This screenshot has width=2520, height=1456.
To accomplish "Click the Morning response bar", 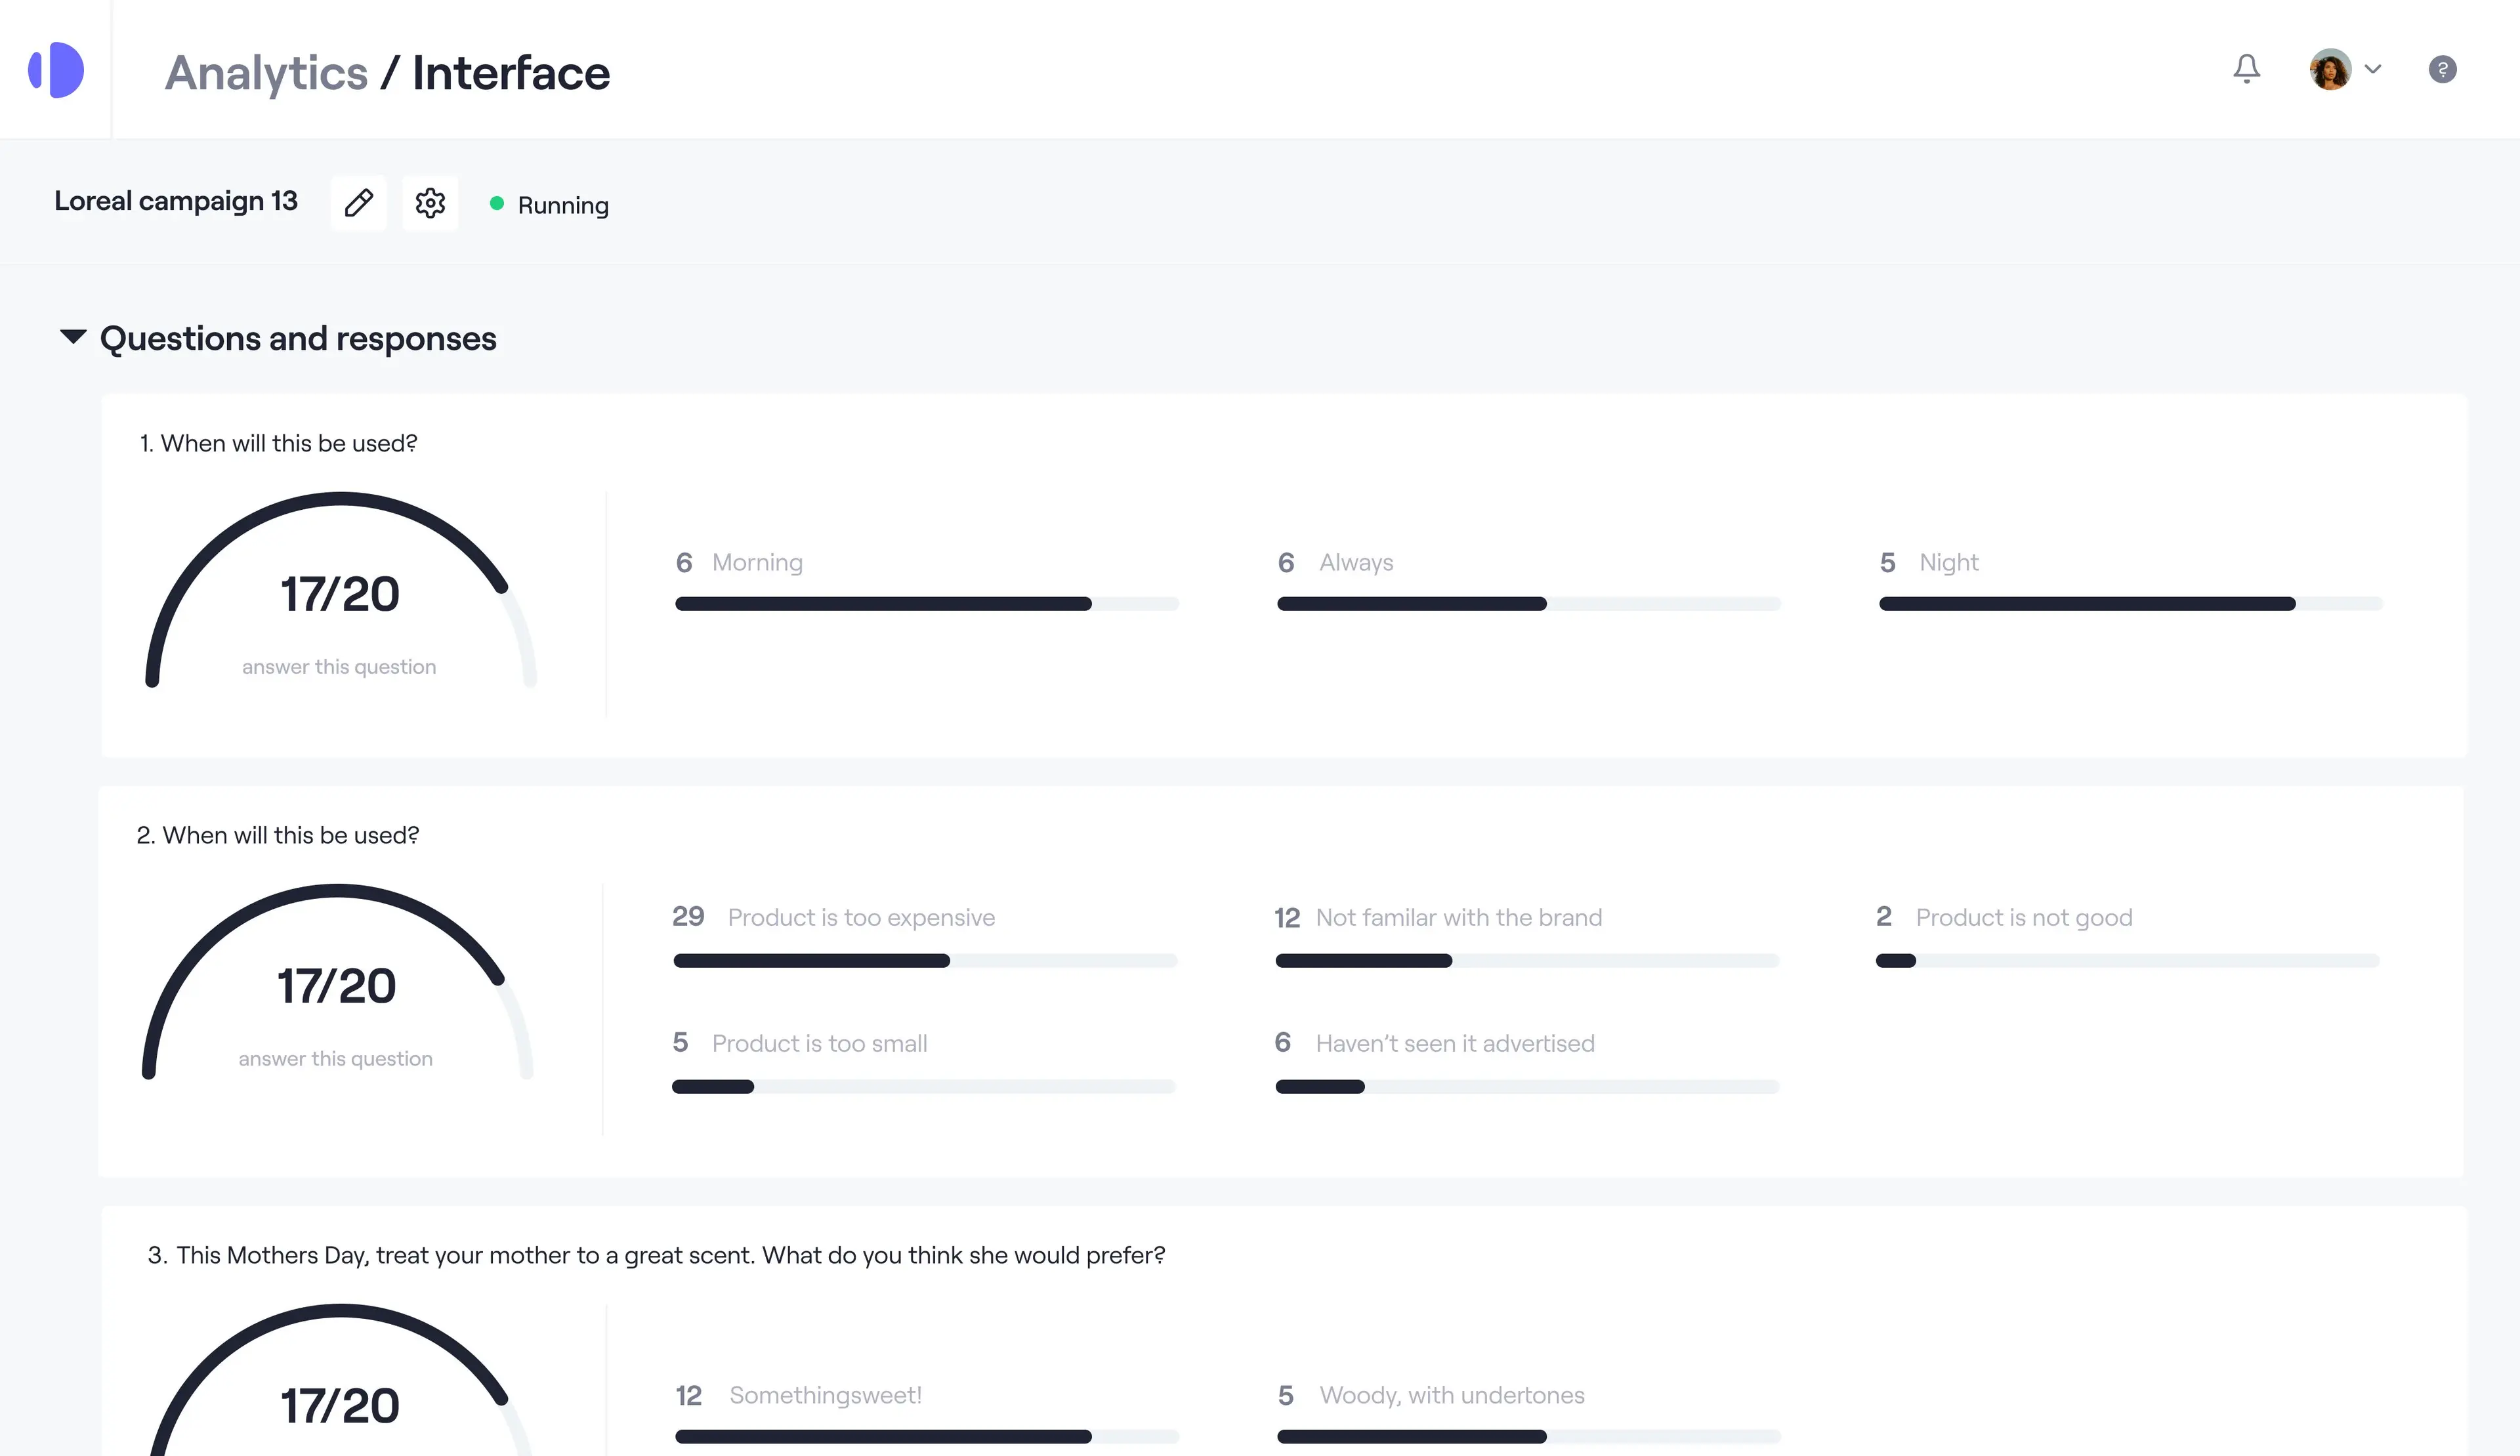I will pyautogui.click(x=927, y=604).
